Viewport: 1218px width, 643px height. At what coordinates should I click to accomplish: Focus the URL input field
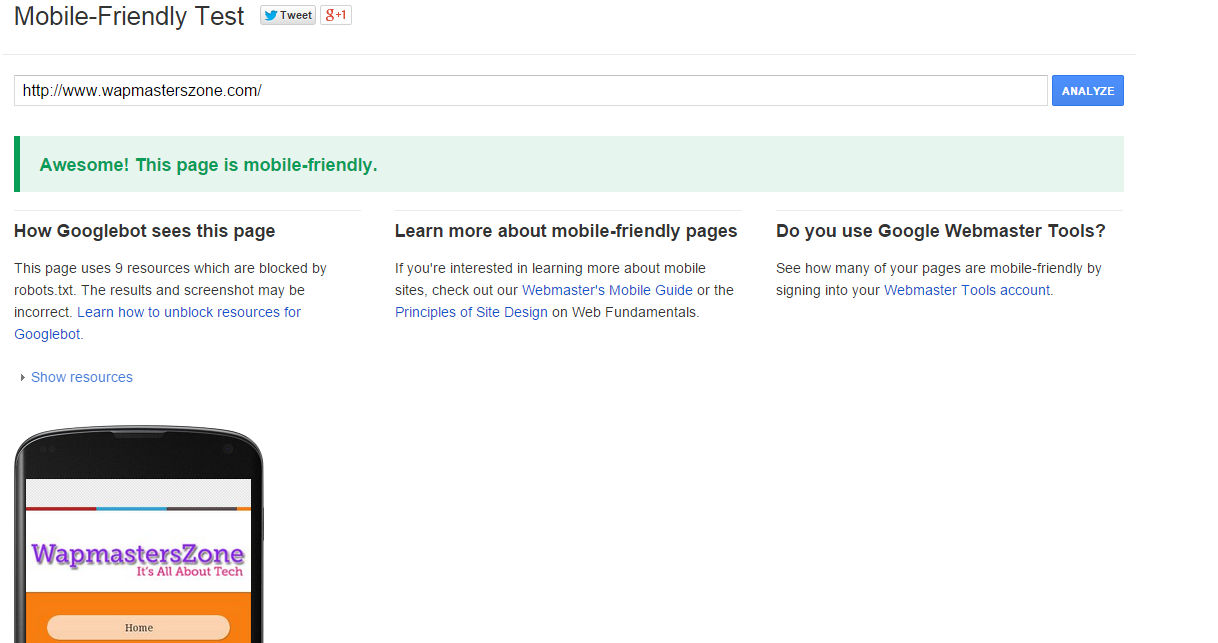pos(531,91)
